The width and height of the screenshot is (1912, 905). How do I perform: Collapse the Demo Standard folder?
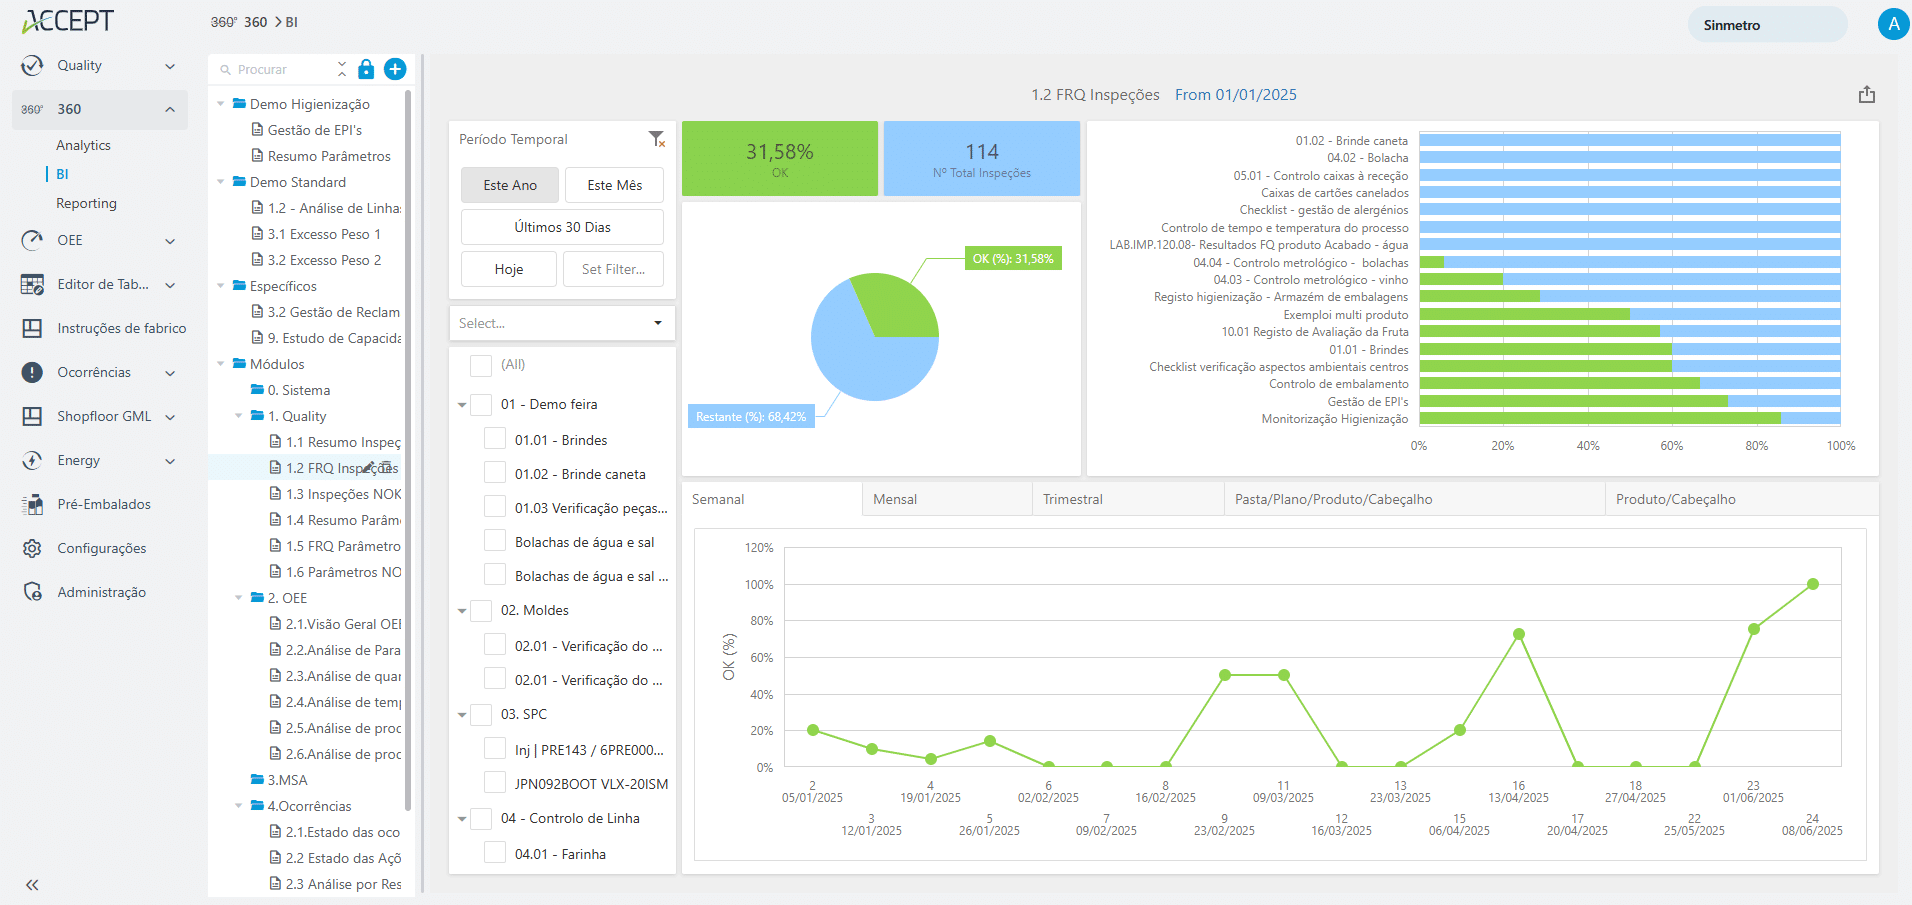click(221, 182)
